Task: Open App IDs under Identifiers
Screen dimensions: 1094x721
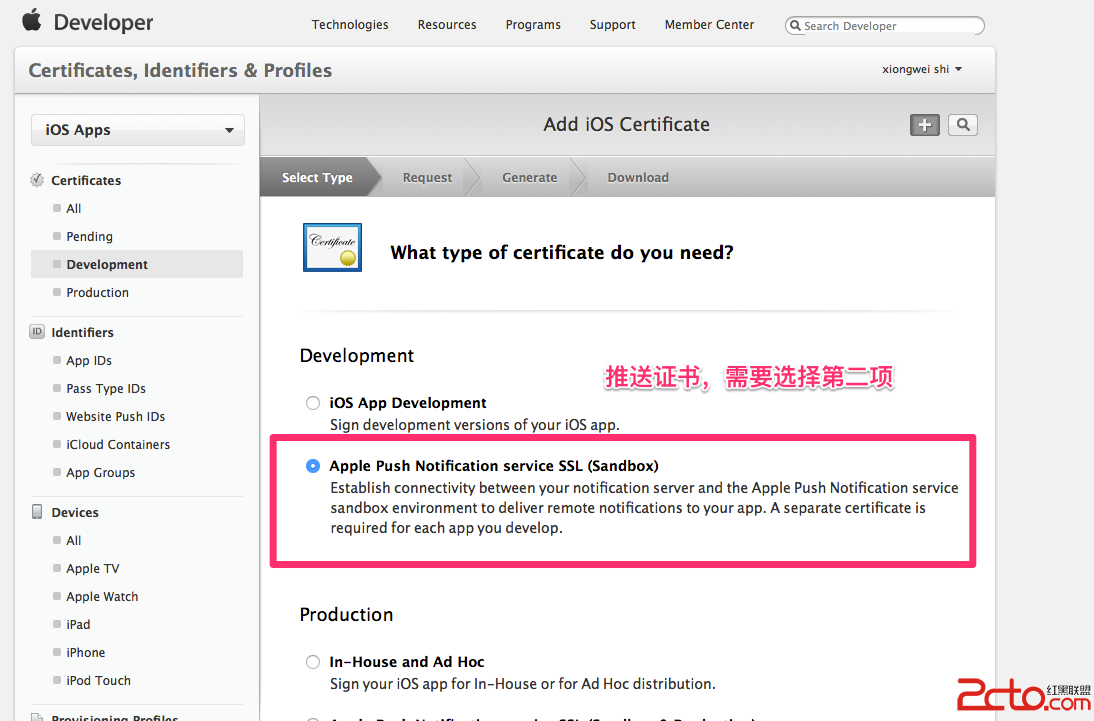Action: [89, 361]
